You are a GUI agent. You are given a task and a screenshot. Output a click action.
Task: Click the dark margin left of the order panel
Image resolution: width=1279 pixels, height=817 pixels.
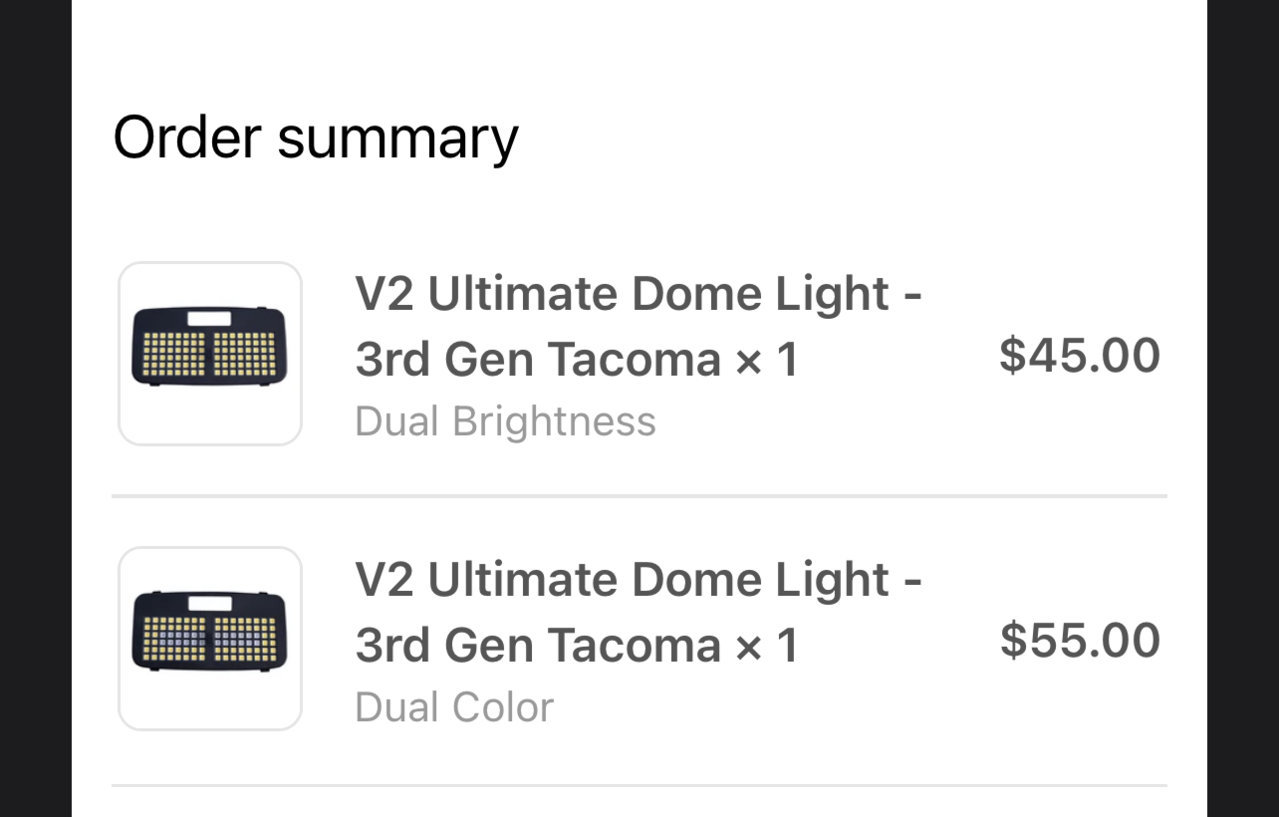click(x=36, y=408)
